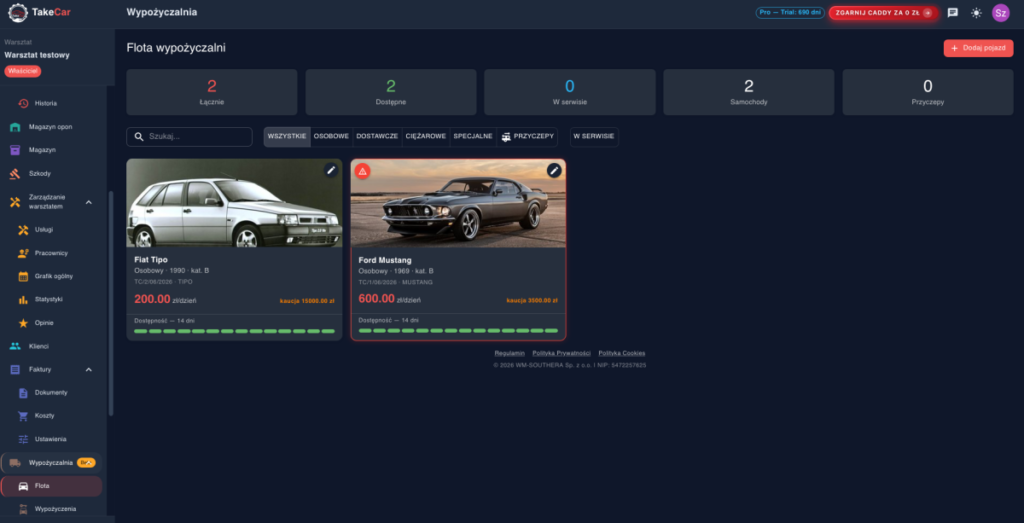The width and height of the screenshot is (1024, 523).
Task: Click Ford Mustang red warning icon
Action: [362, 171]
